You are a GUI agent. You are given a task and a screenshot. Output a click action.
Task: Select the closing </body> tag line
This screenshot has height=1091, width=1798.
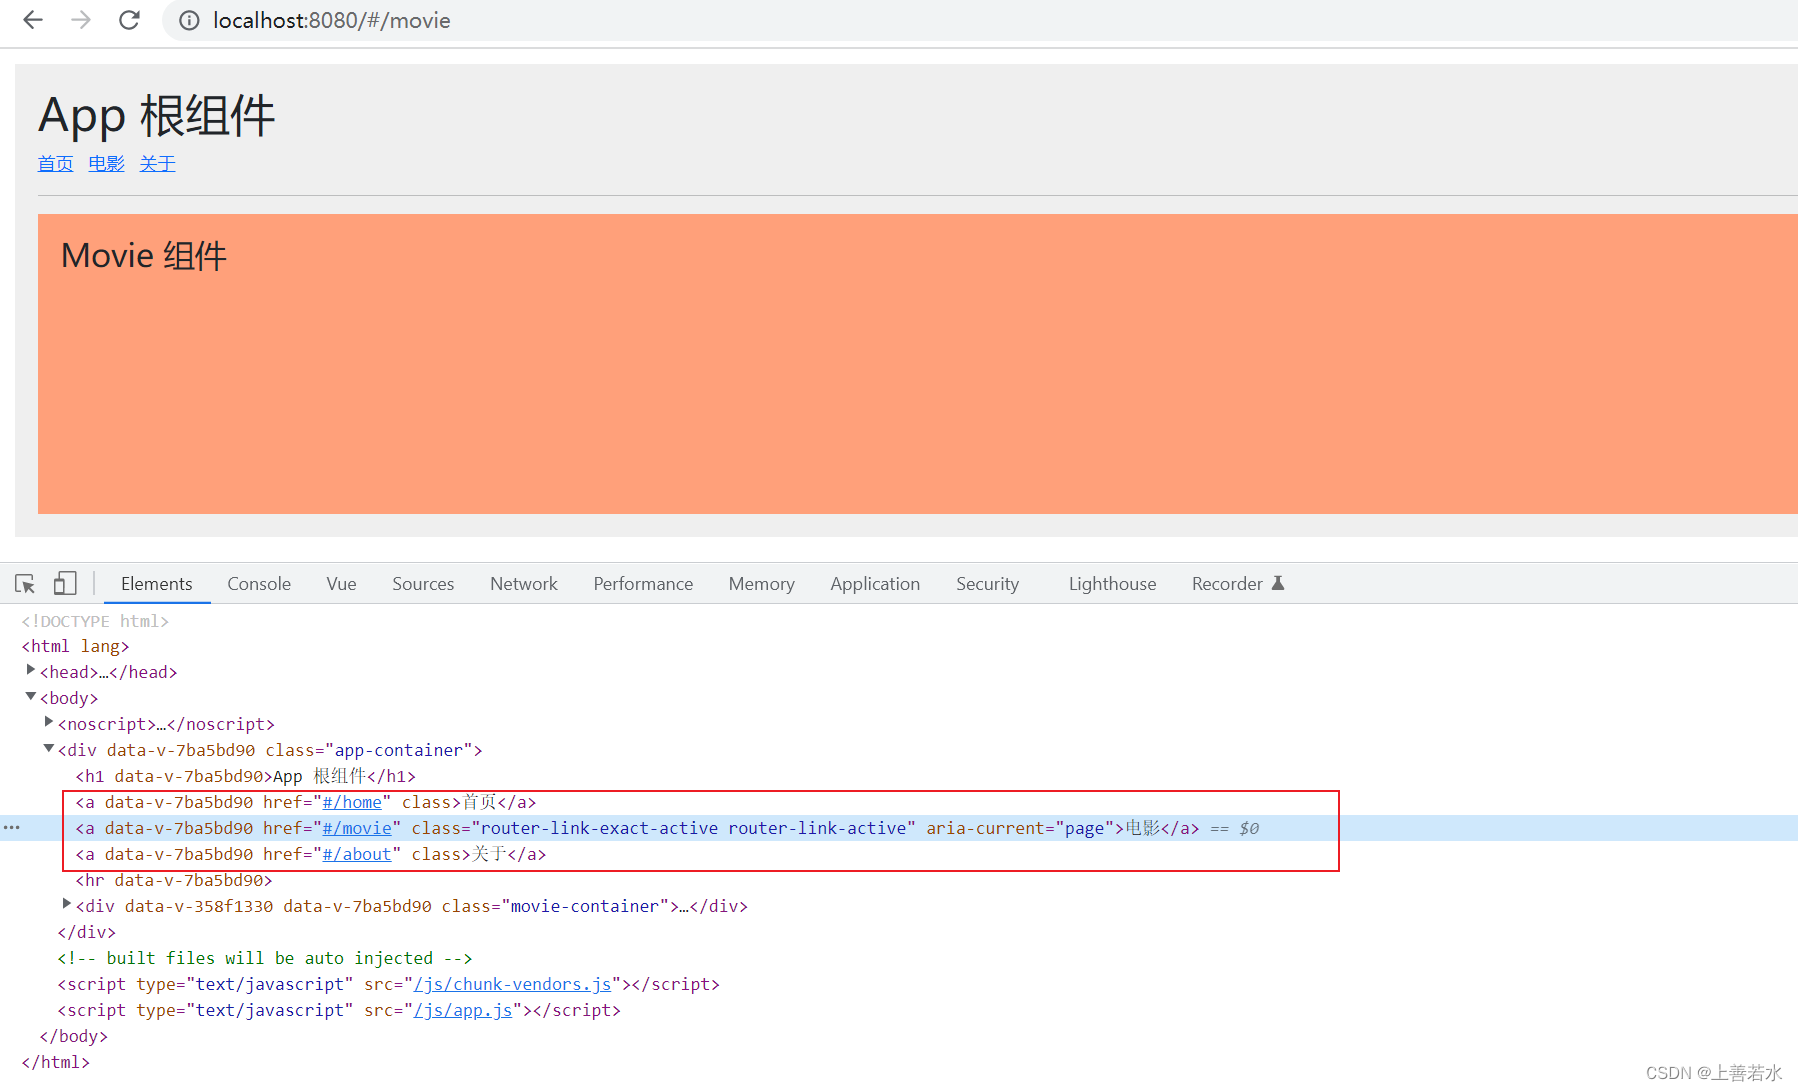(x=73, y=1036)
